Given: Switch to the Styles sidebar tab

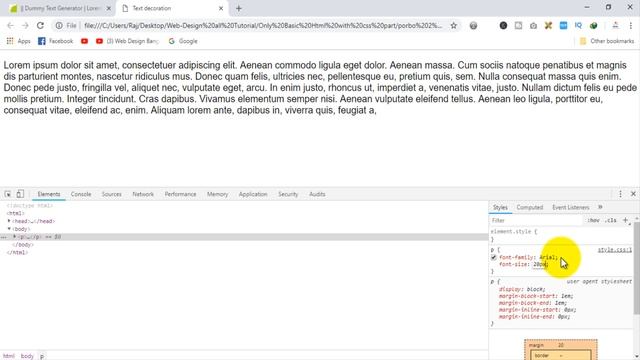Looking at the screenshot, I should click(x=500, y=207).
